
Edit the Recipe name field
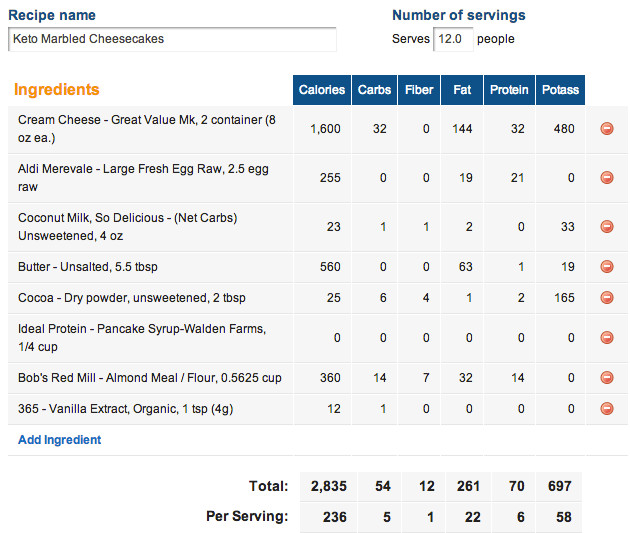tap(172, 39)
